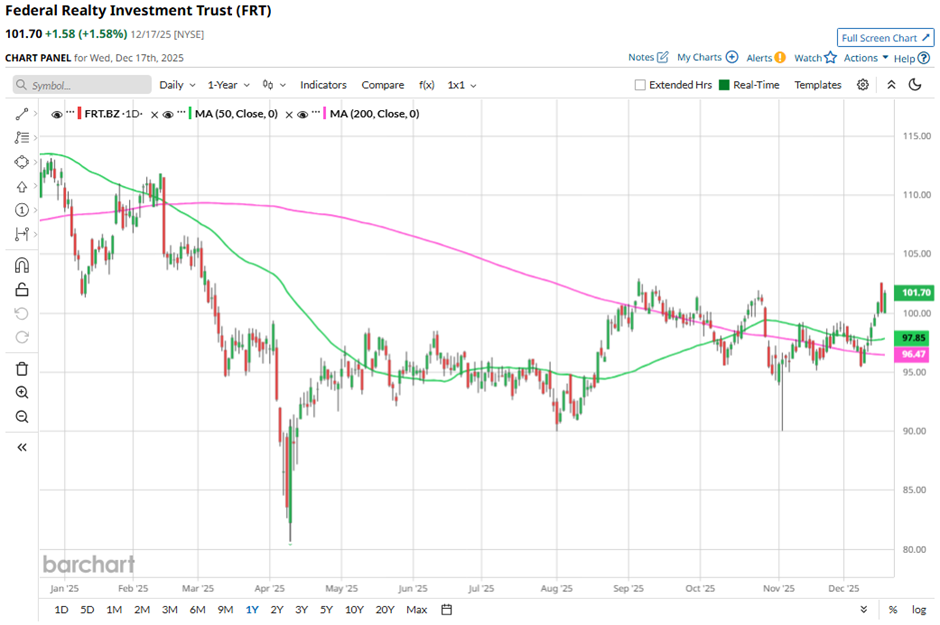Screen dimensions: 940x625
Task: Click the Full Screen Chart button
Action: tap(885, 38)
